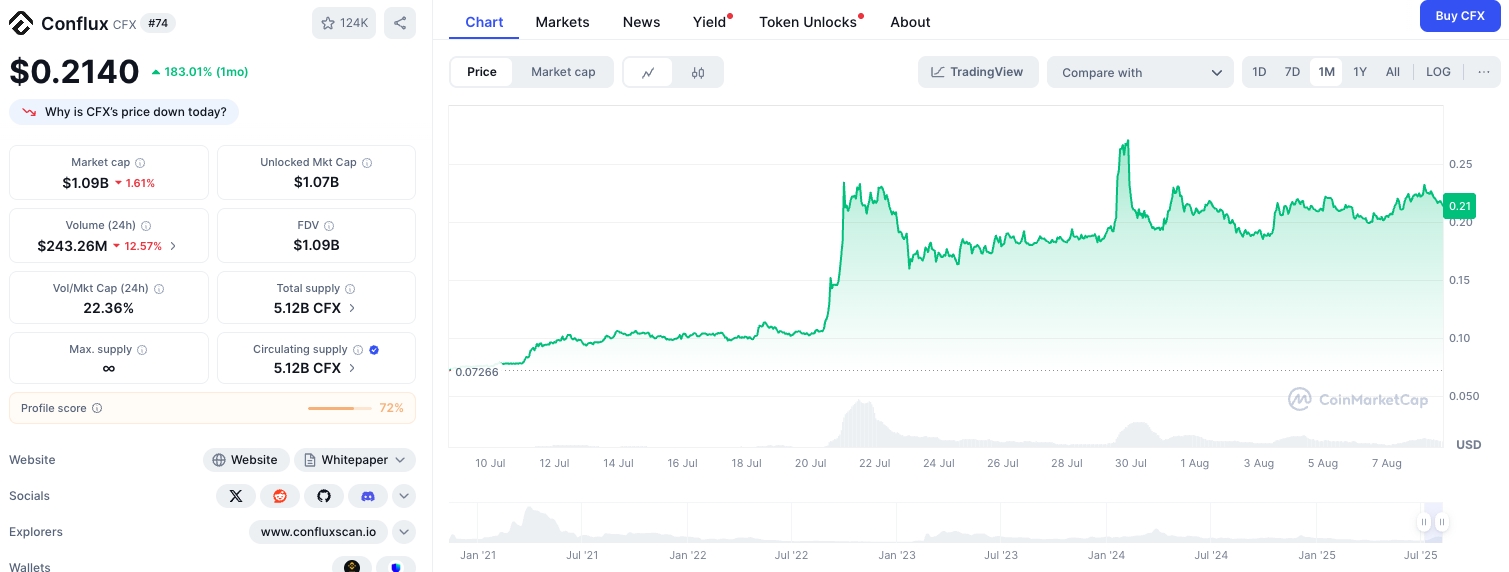Set chart range to 1Y

tap(1360, 72)
